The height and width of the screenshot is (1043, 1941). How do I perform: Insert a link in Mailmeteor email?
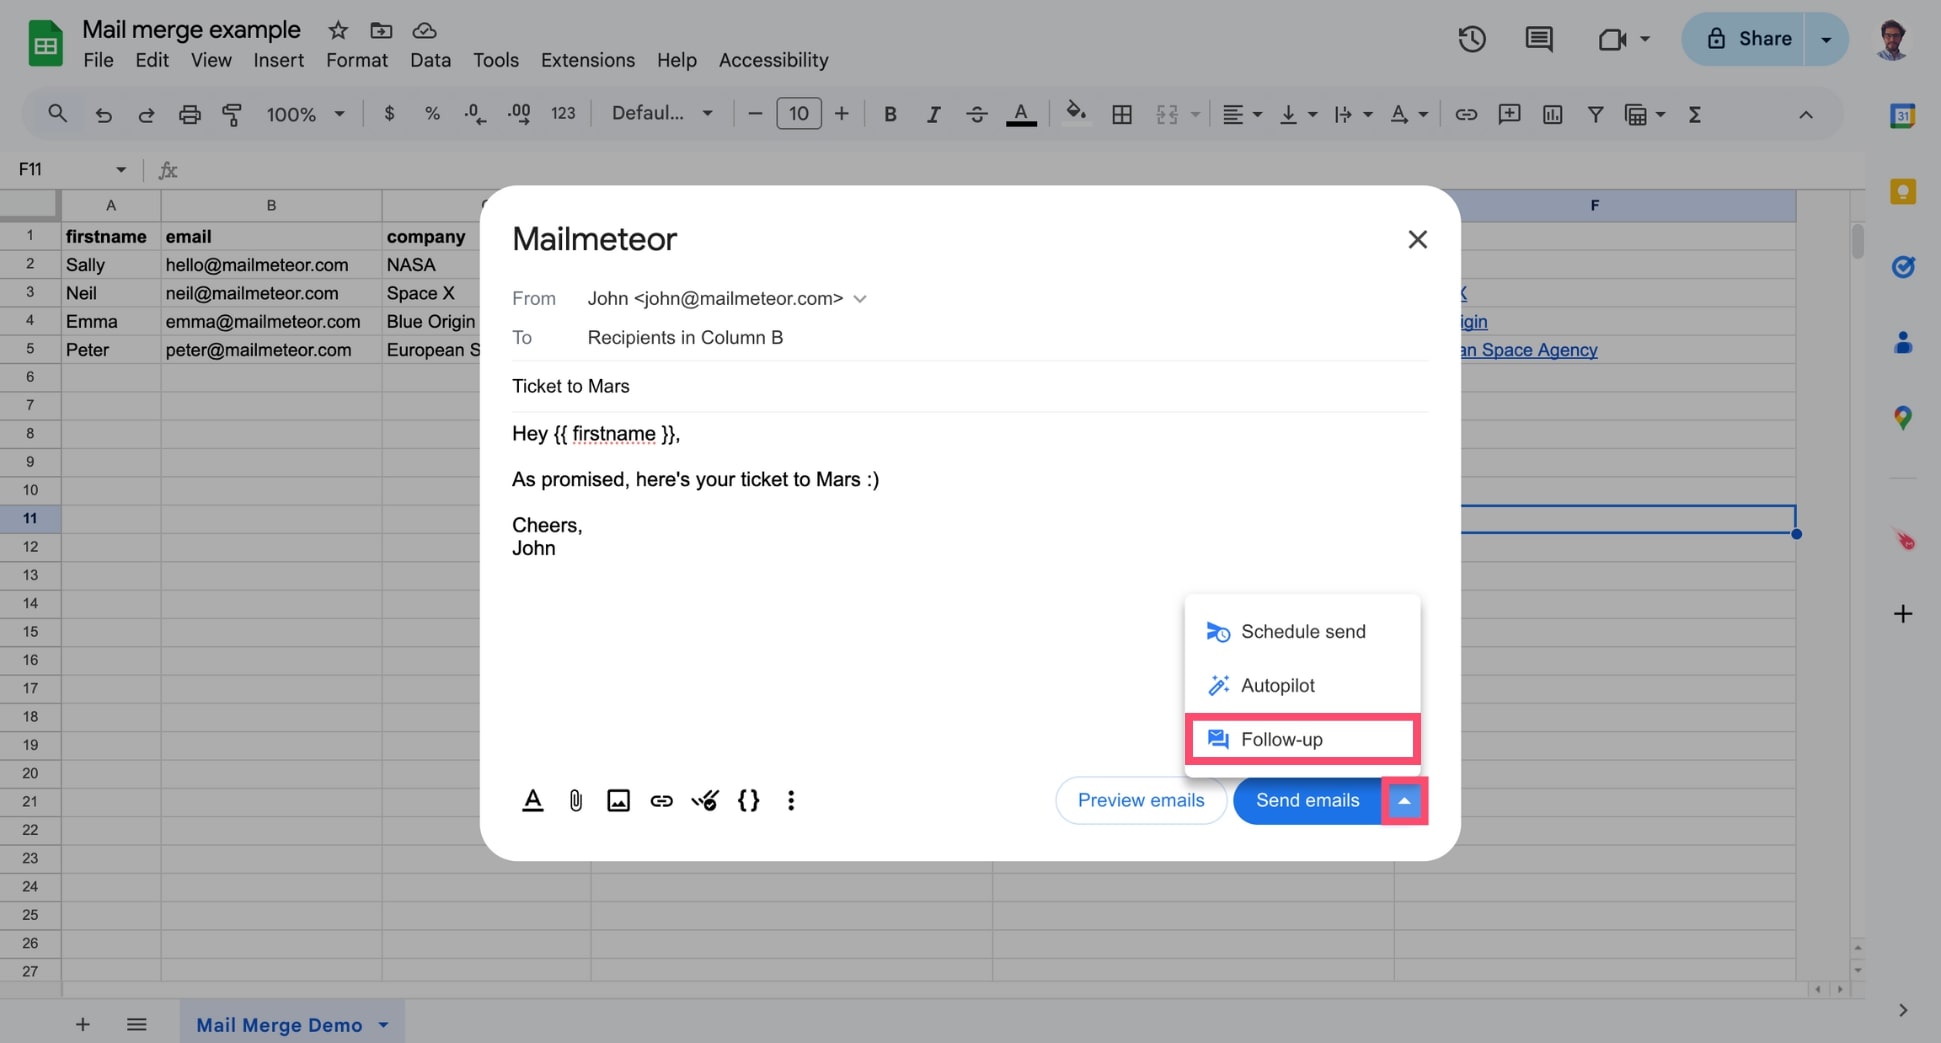[x=661, y=800]
